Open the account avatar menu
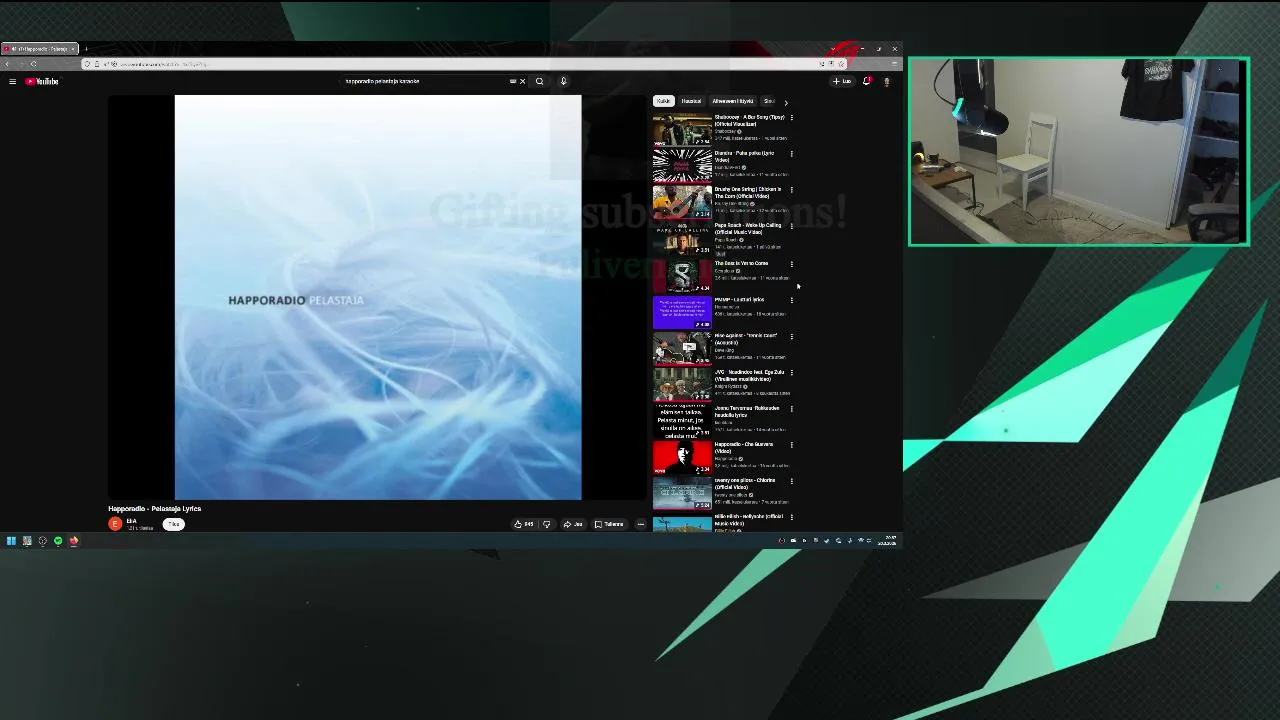1280x720 pixels. click(x=887, y=81)
